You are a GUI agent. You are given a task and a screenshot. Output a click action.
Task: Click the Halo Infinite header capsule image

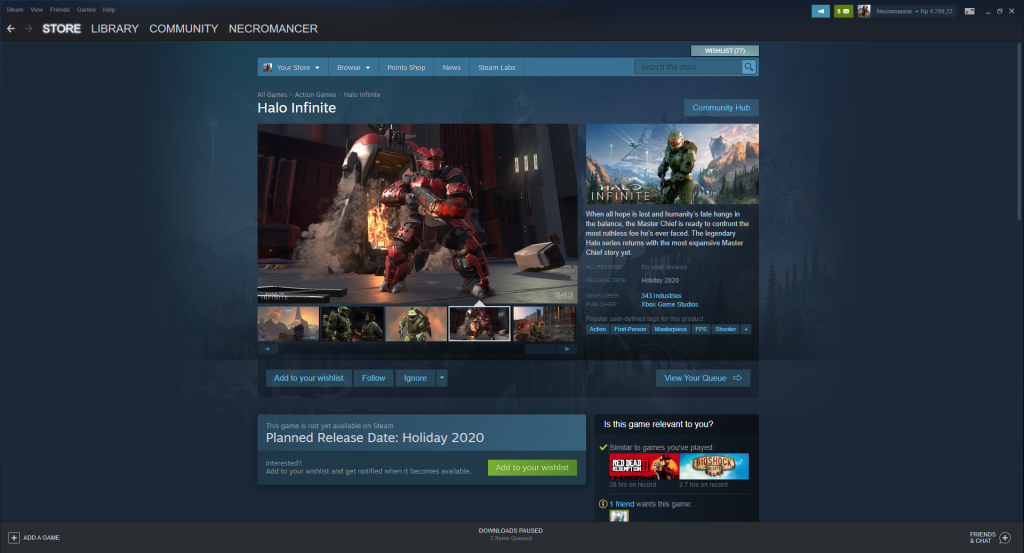pyautogui.click(x=672, y=164)
